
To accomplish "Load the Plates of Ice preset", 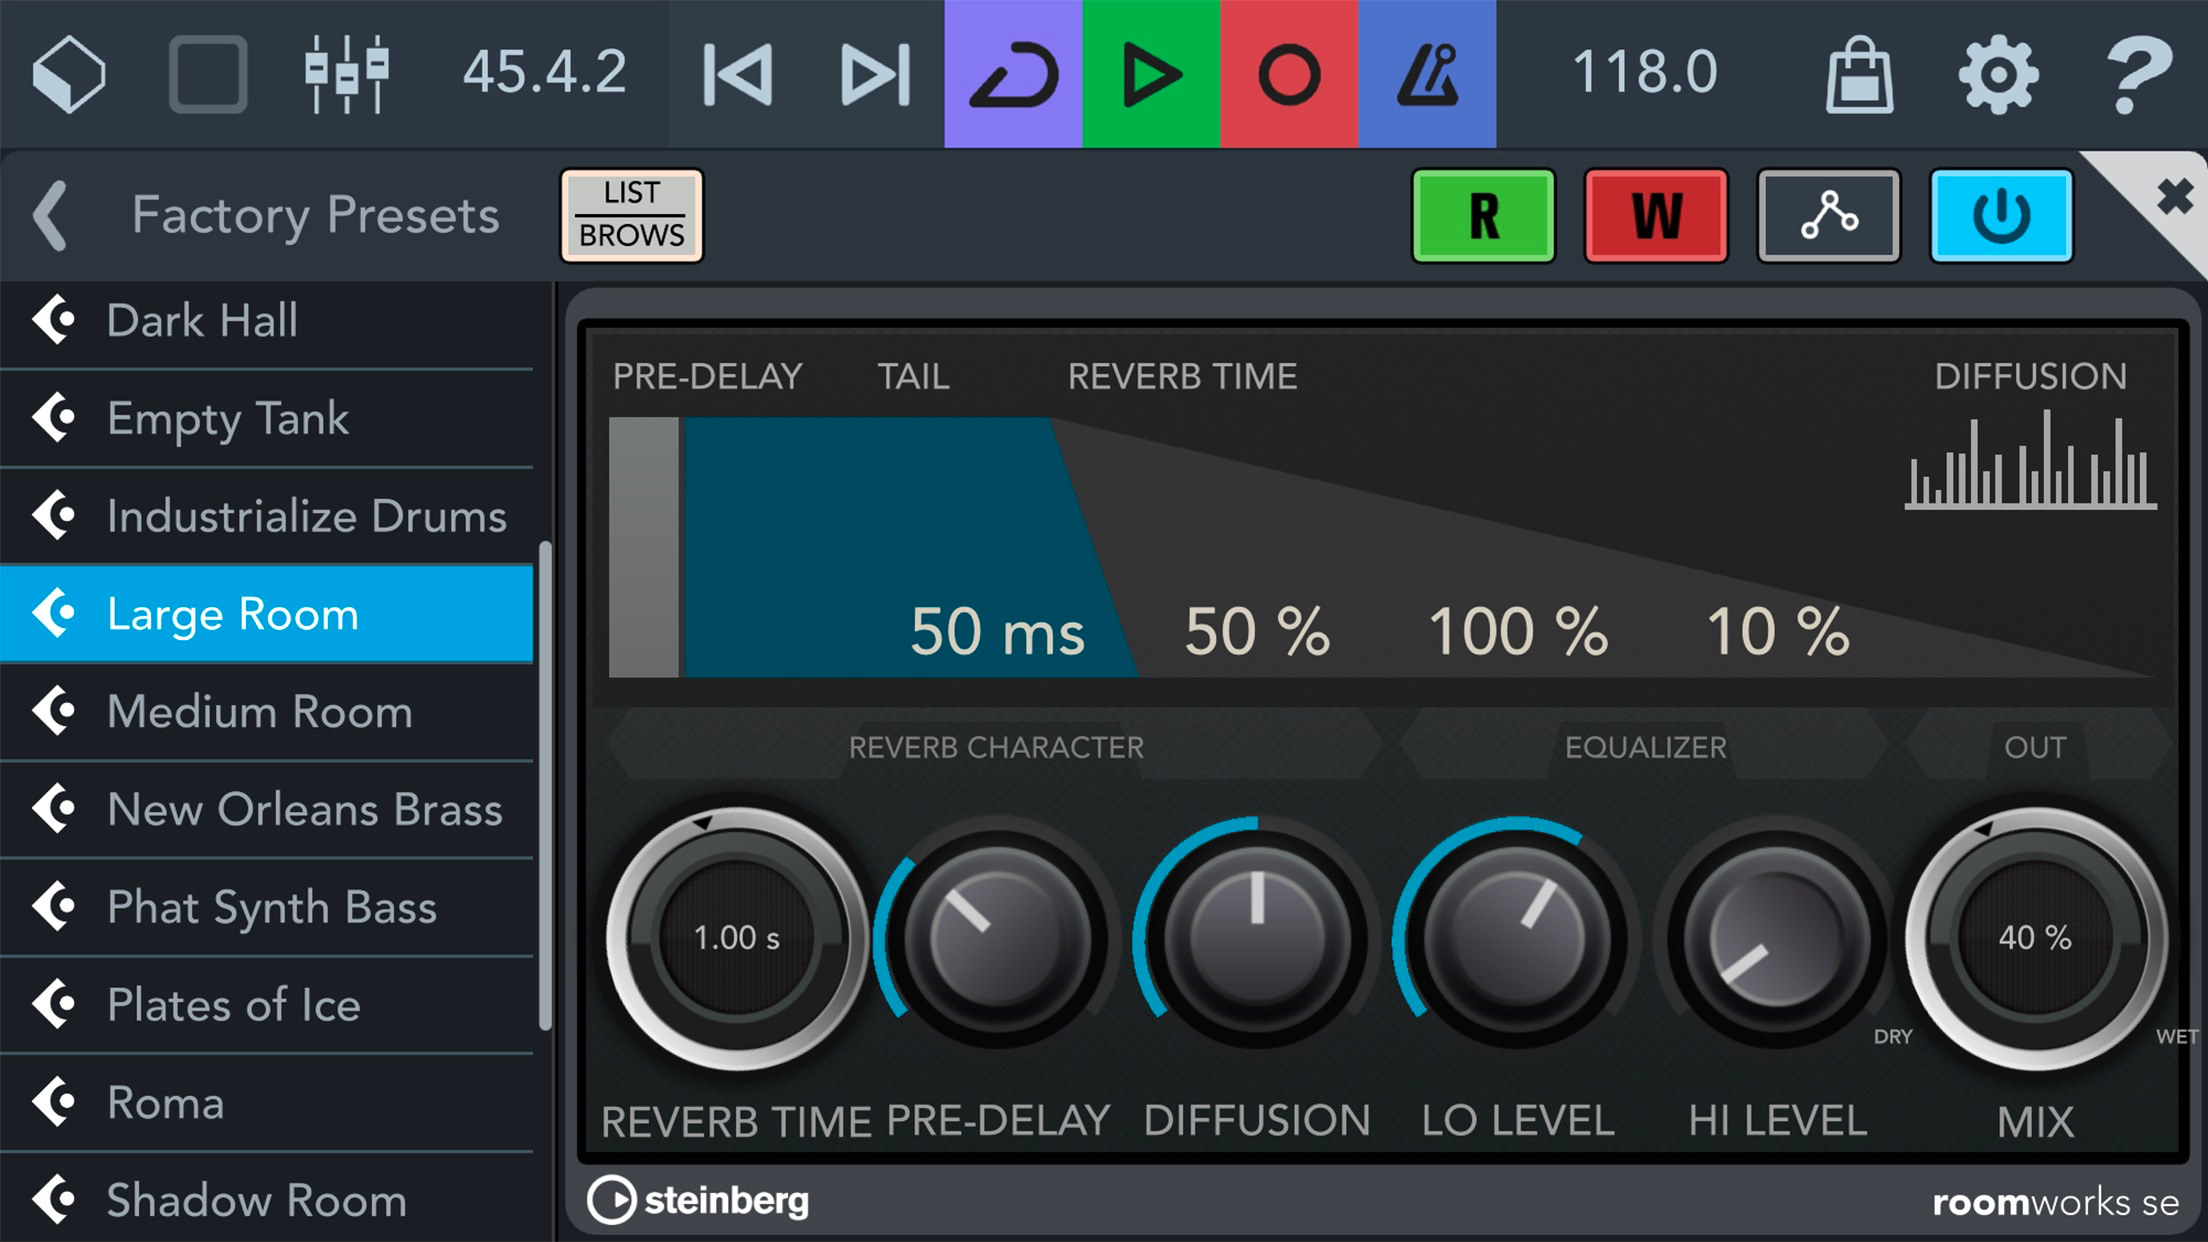I will (x=234, y=1005).
